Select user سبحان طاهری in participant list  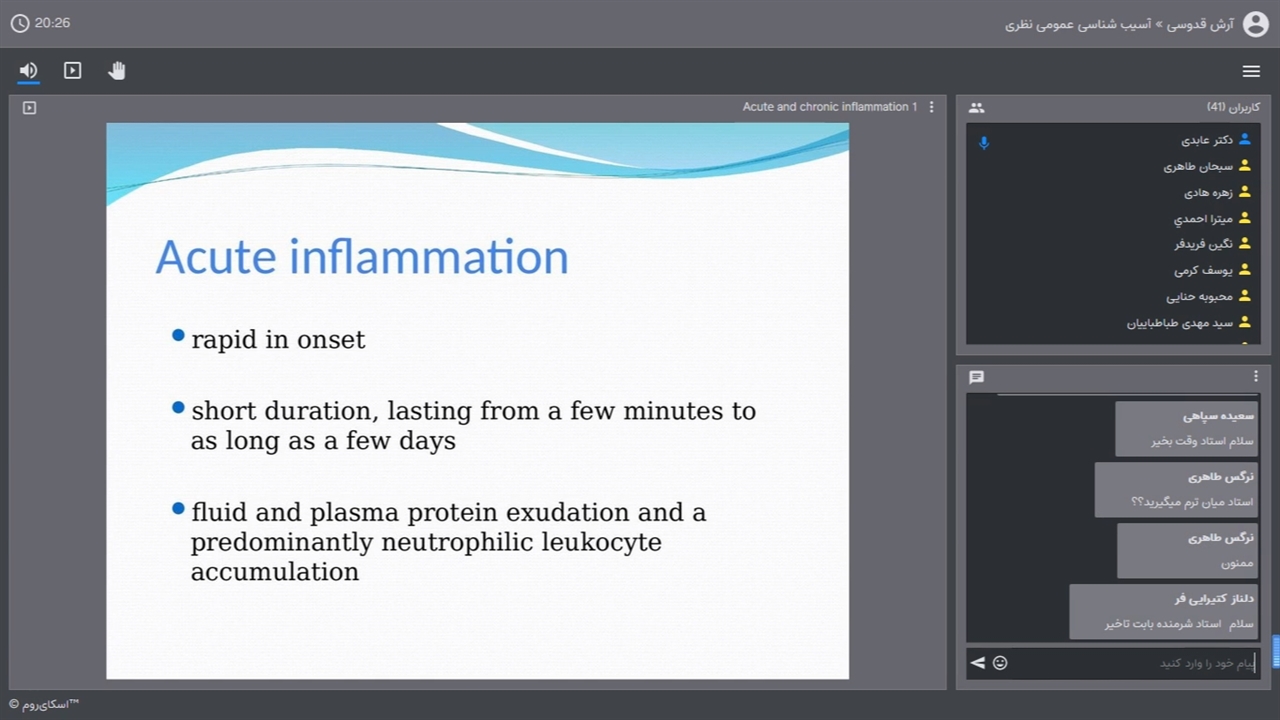click(x=1198, y=166)
